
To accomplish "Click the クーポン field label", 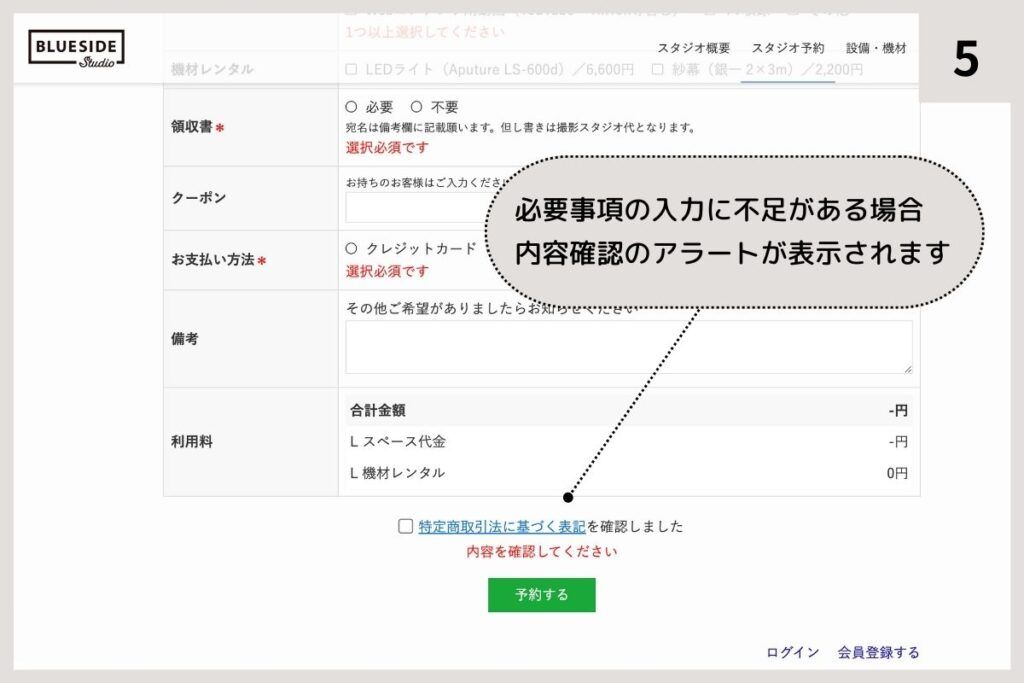I will pos(199,198).
